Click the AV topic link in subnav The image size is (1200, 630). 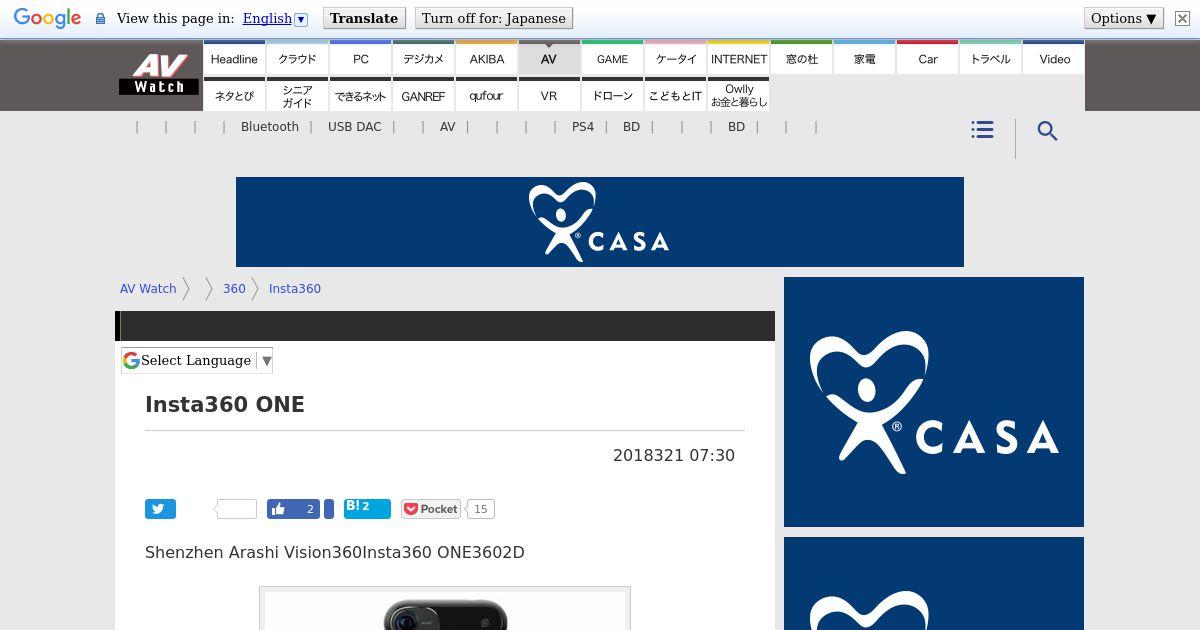pos(447,127)
